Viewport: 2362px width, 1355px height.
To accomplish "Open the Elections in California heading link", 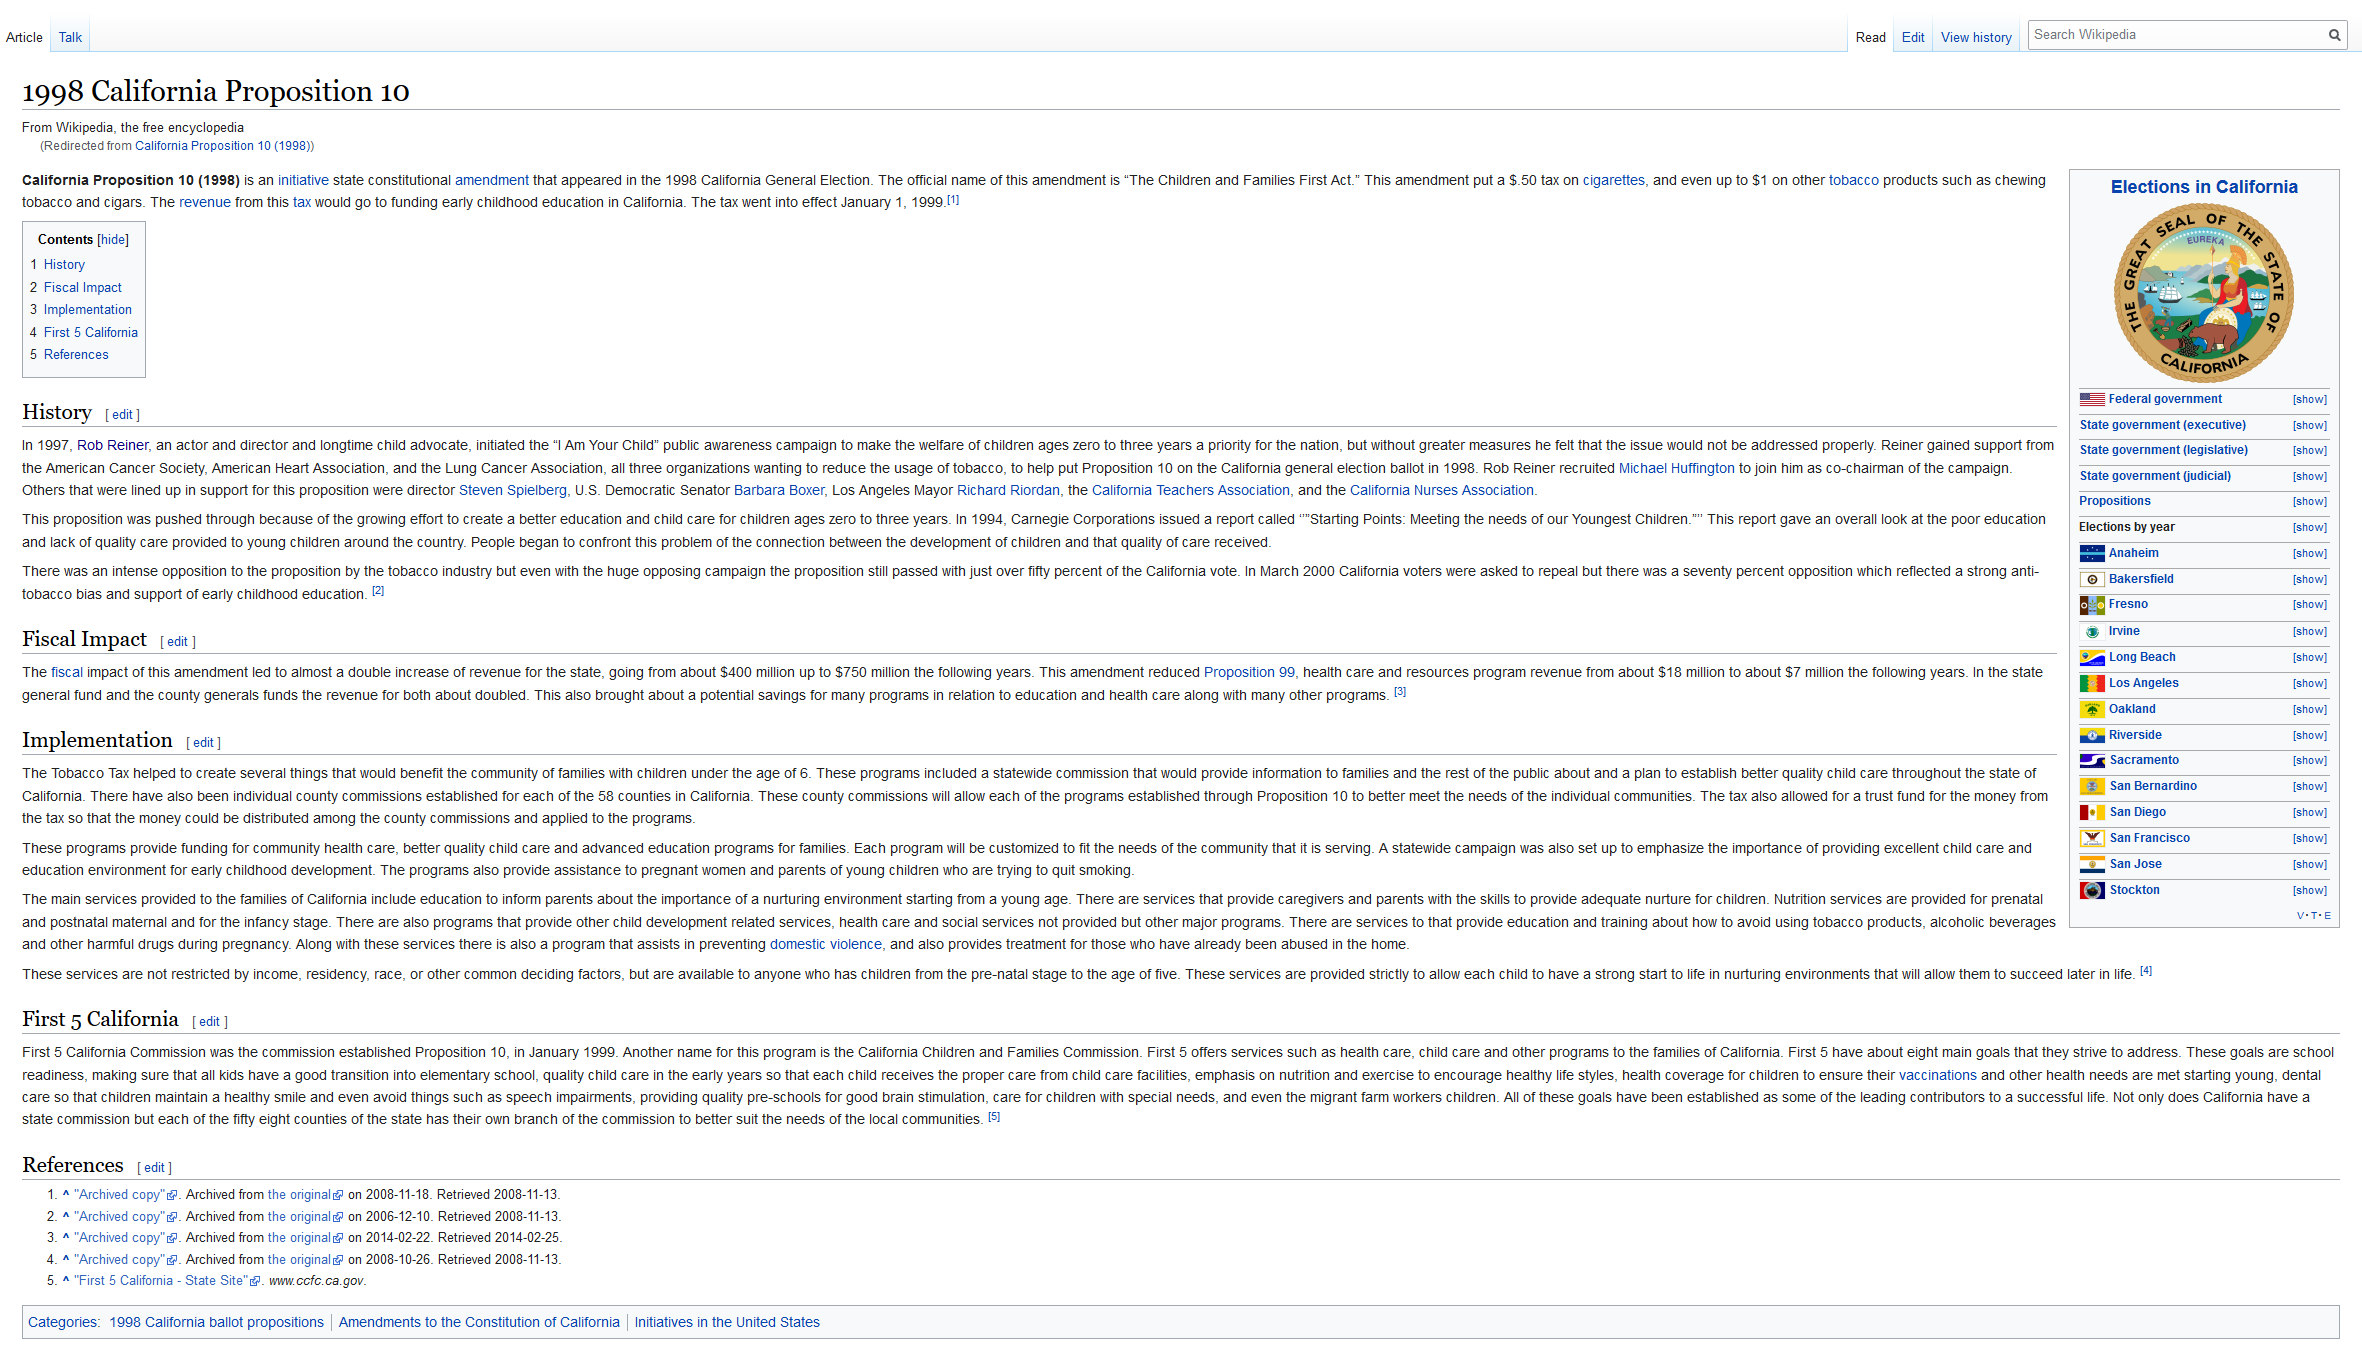I will coord(2204,187).
